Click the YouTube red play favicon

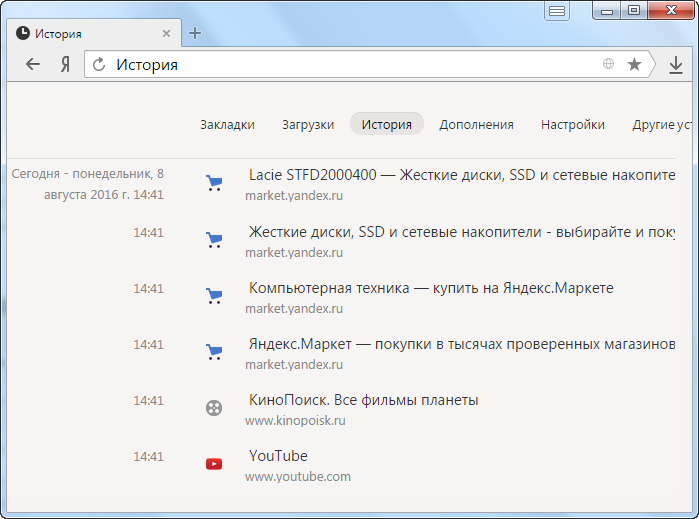[213, 463]
